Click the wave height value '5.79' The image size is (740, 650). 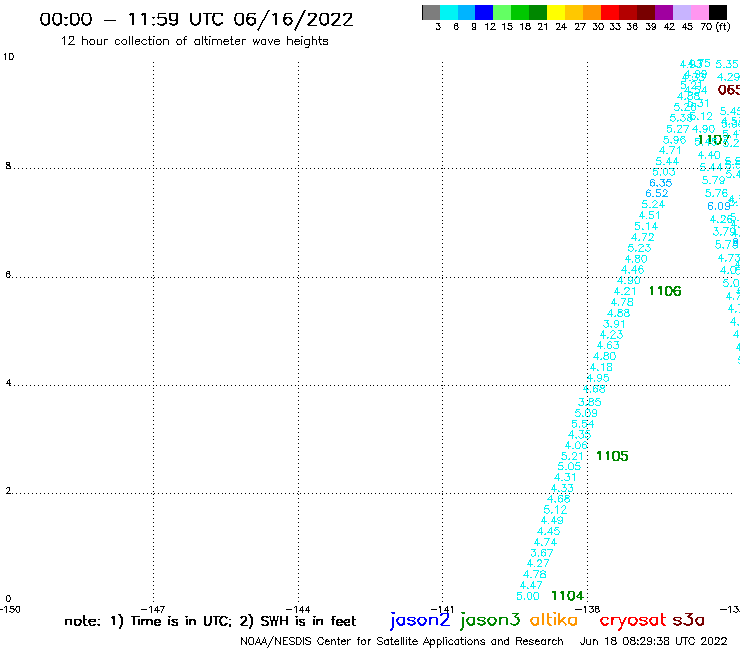(x=714, y=181)
